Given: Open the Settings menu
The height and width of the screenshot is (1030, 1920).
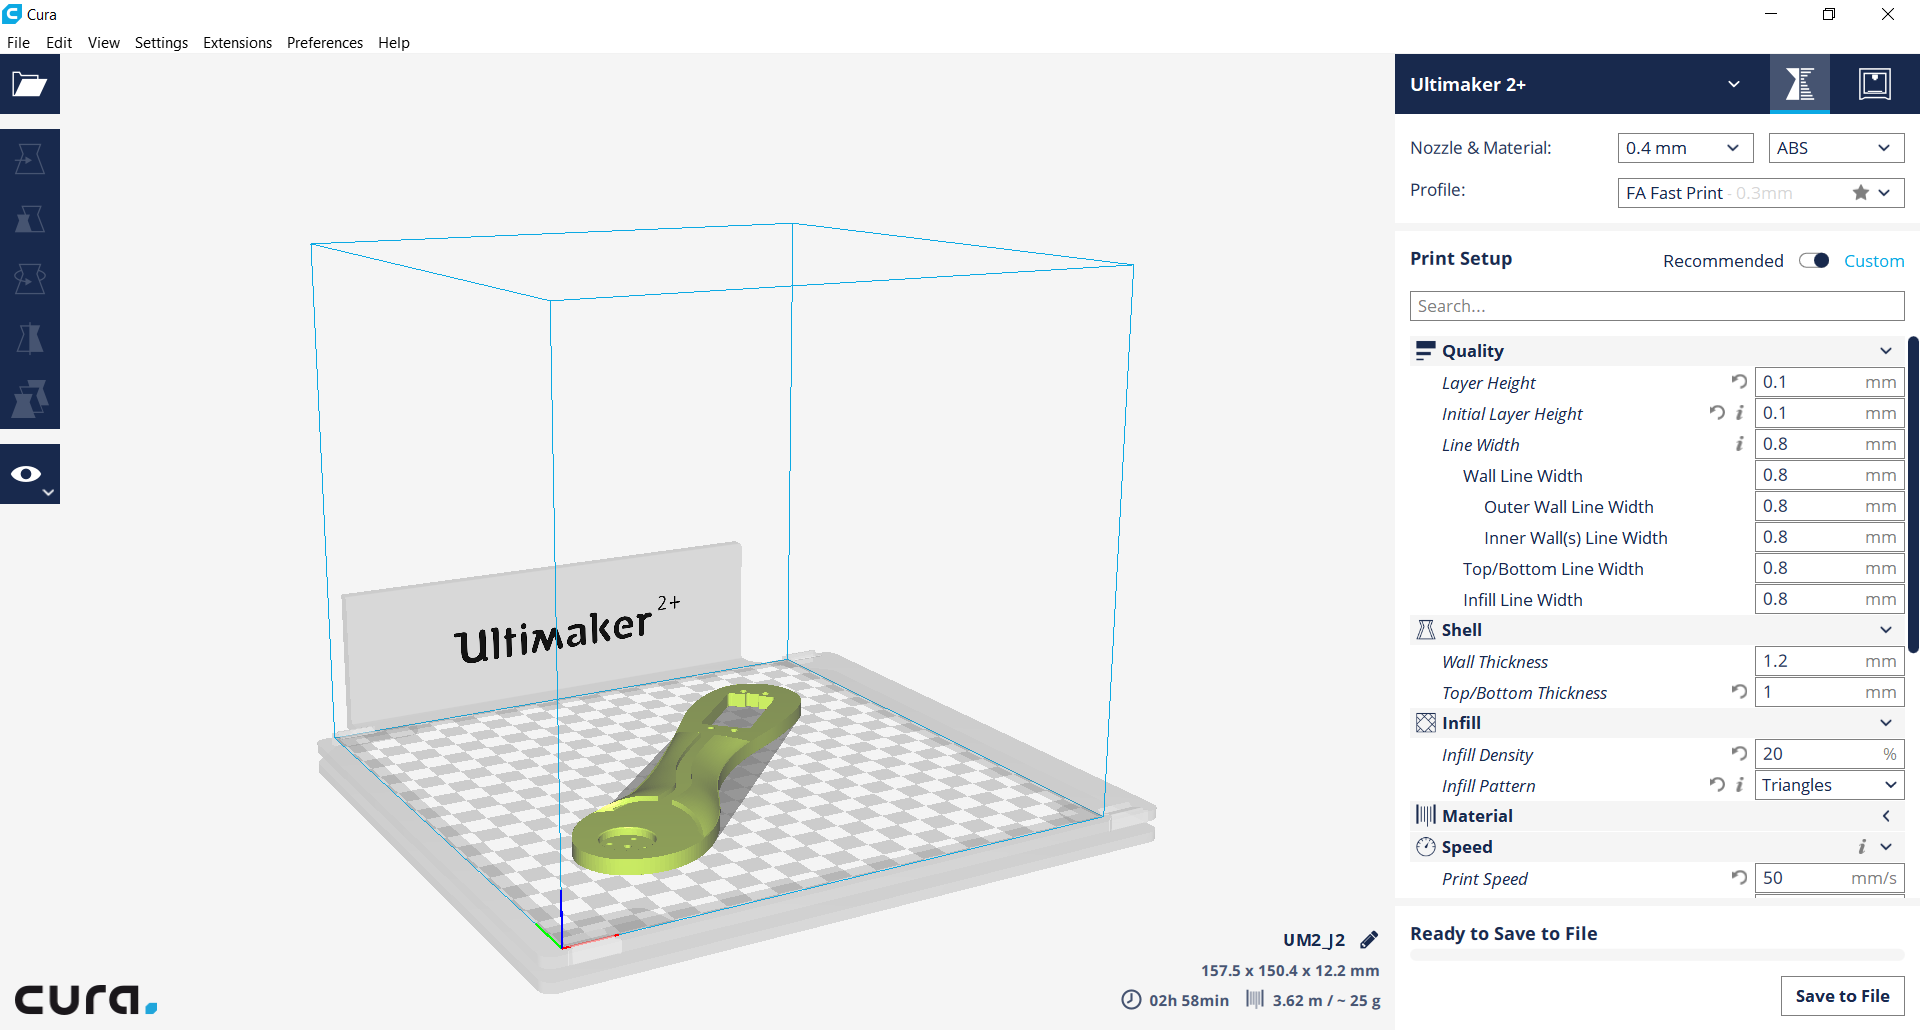Looking at the screenshot, I should pos(161,43).
